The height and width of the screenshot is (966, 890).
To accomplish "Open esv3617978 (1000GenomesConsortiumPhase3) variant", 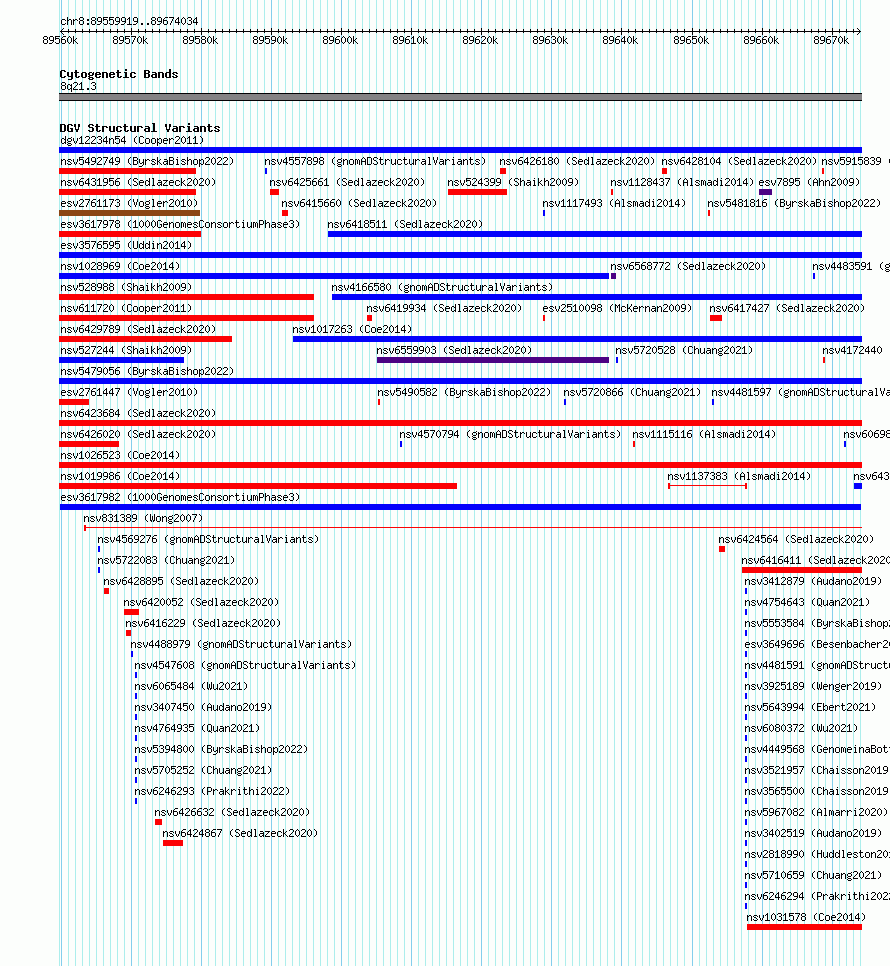I will (x=180, y=224).
